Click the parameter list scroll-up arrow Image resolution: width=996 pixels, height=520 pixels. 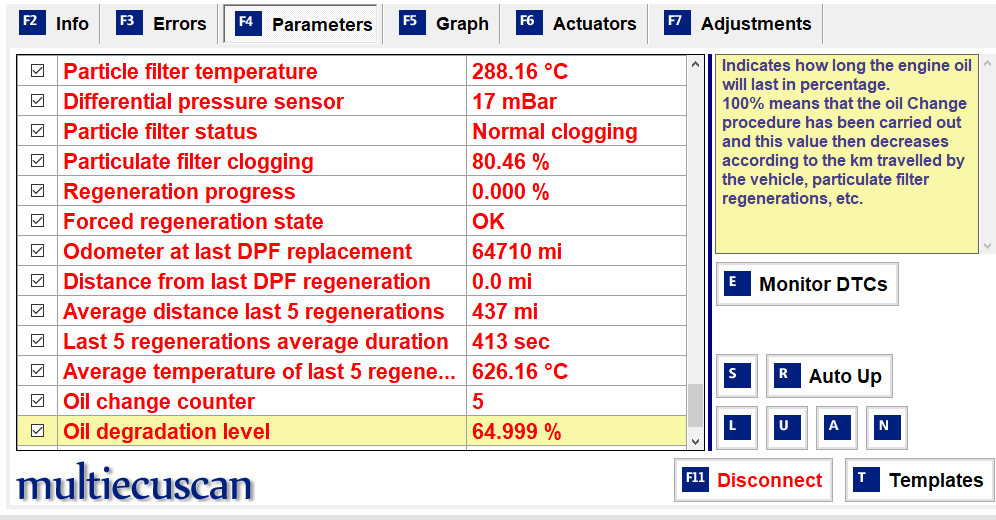pos(695,64)
